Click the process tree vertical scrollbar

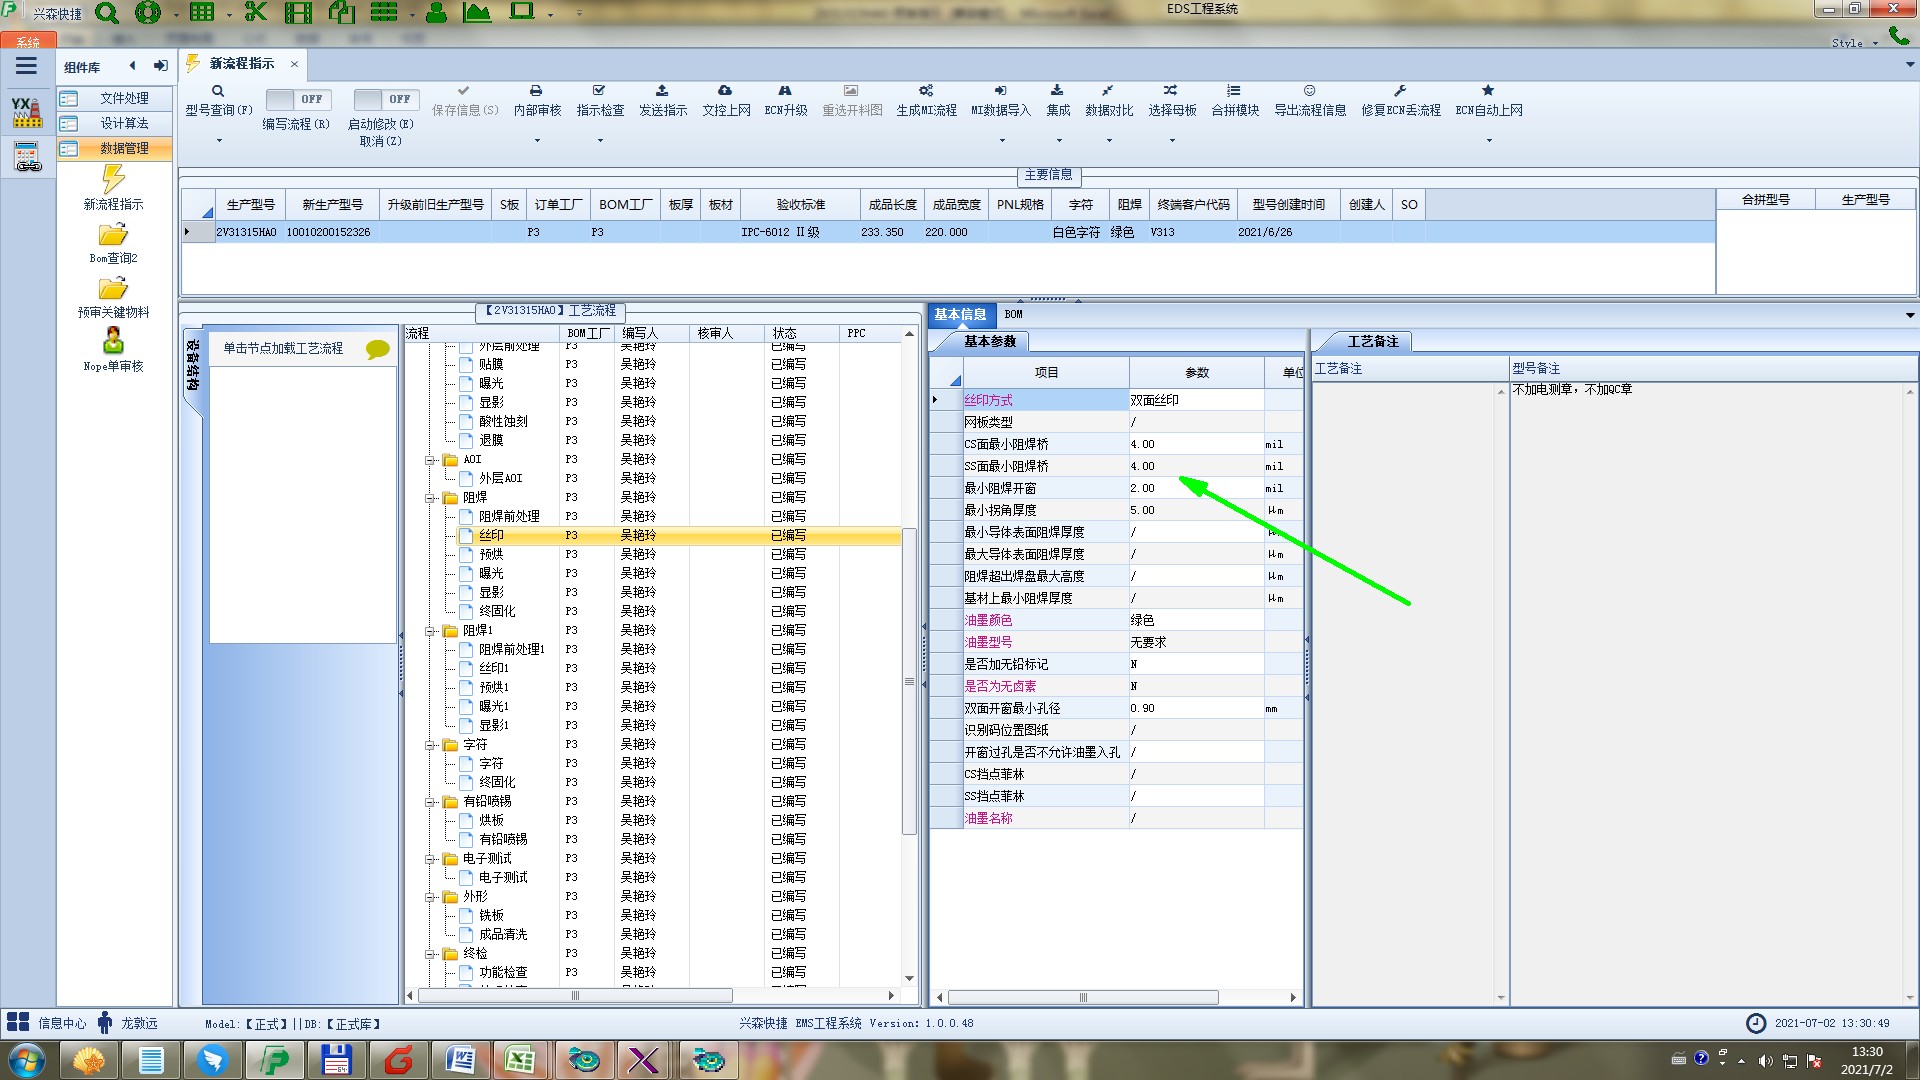[909, 681]
